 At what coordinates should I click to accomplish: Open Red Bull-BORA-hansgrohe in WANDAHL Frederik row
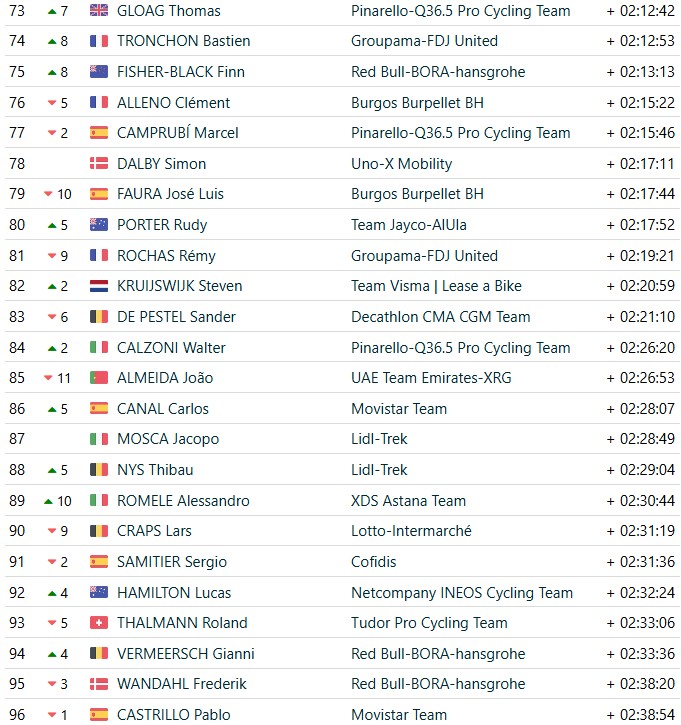coord(438,684)
